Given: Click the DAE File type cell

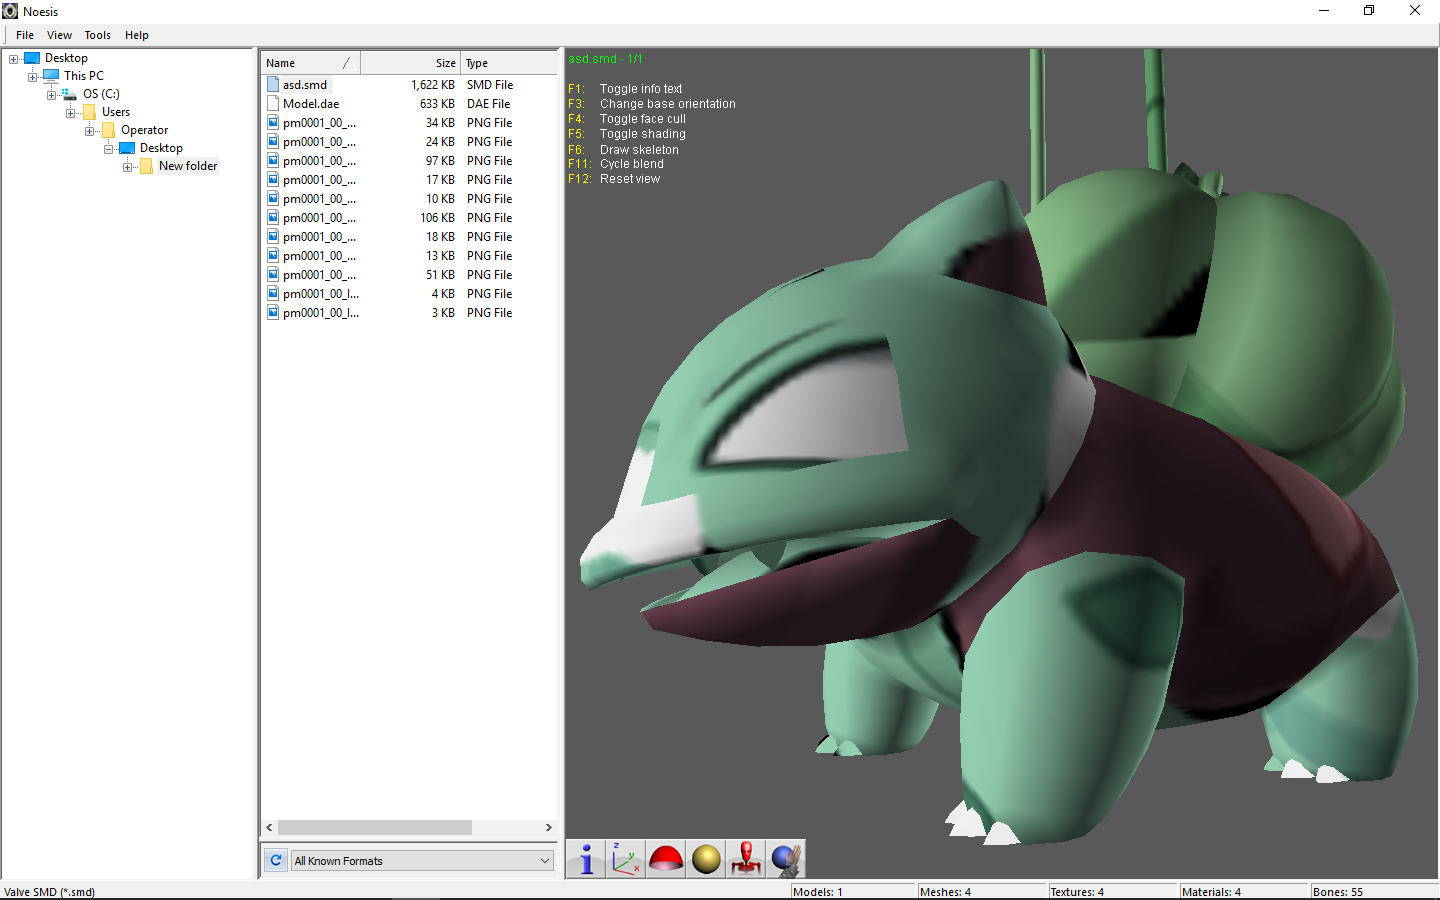Looking at the screenshot, I should coord(488,104).
